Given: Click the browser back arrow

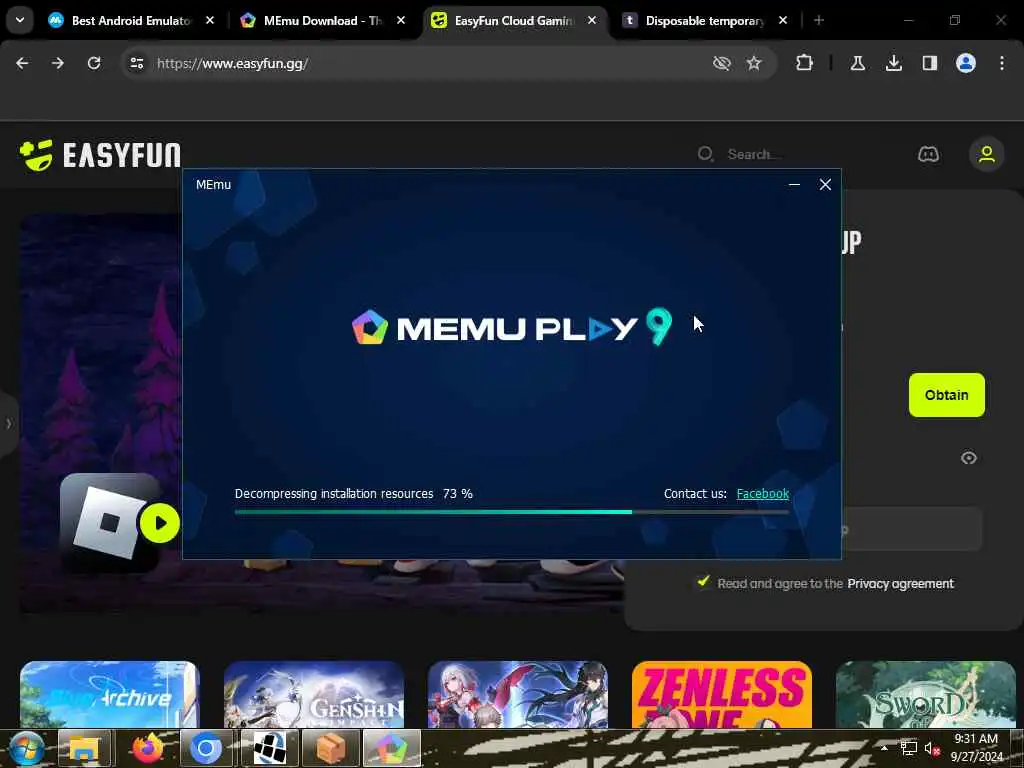Looking at the screenshot, I should coord(22,63).
